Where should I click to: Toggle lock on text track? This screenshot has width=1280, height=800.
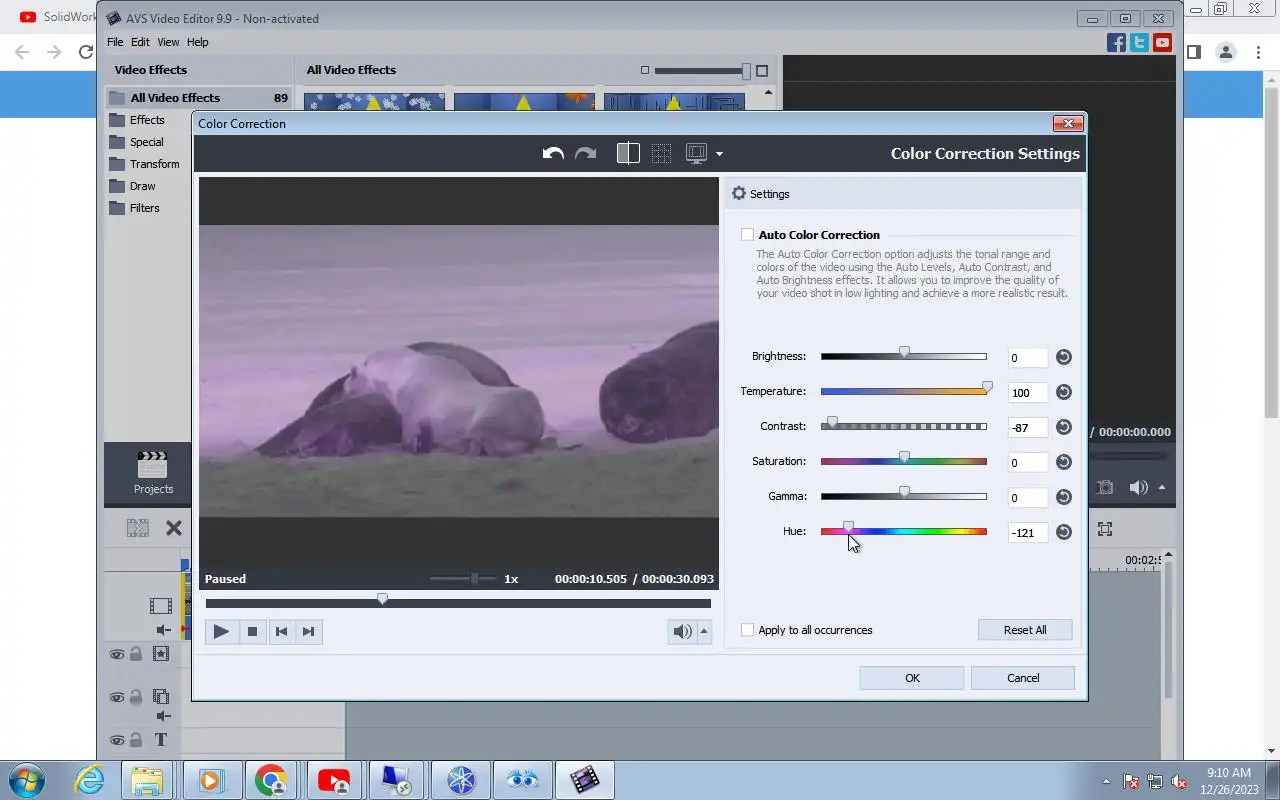coord(136,740)
